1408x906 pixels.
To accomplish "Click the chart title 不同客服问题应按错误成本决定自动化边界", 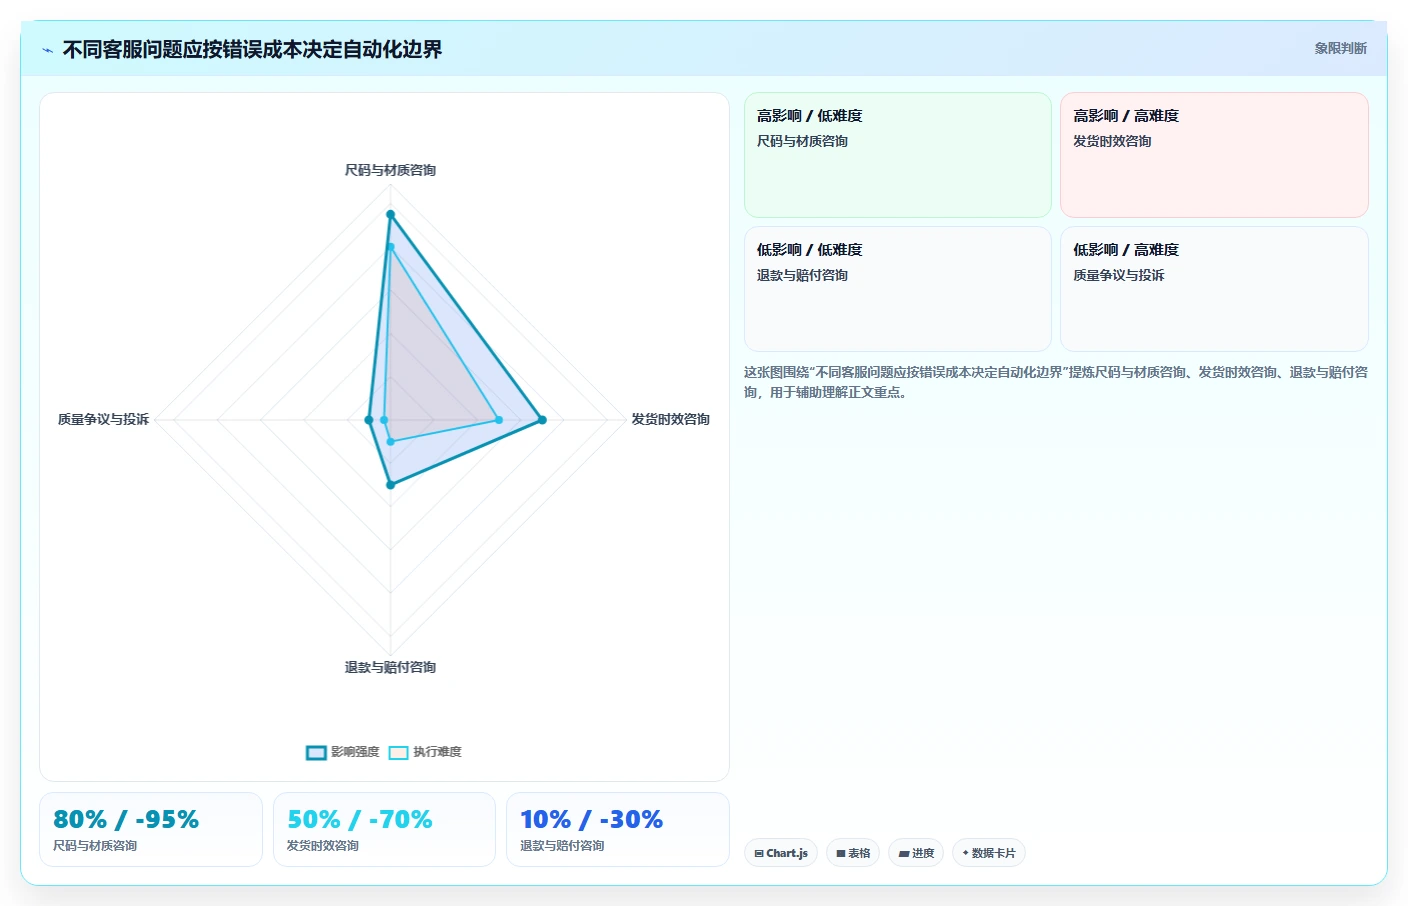I will point(252,49).
